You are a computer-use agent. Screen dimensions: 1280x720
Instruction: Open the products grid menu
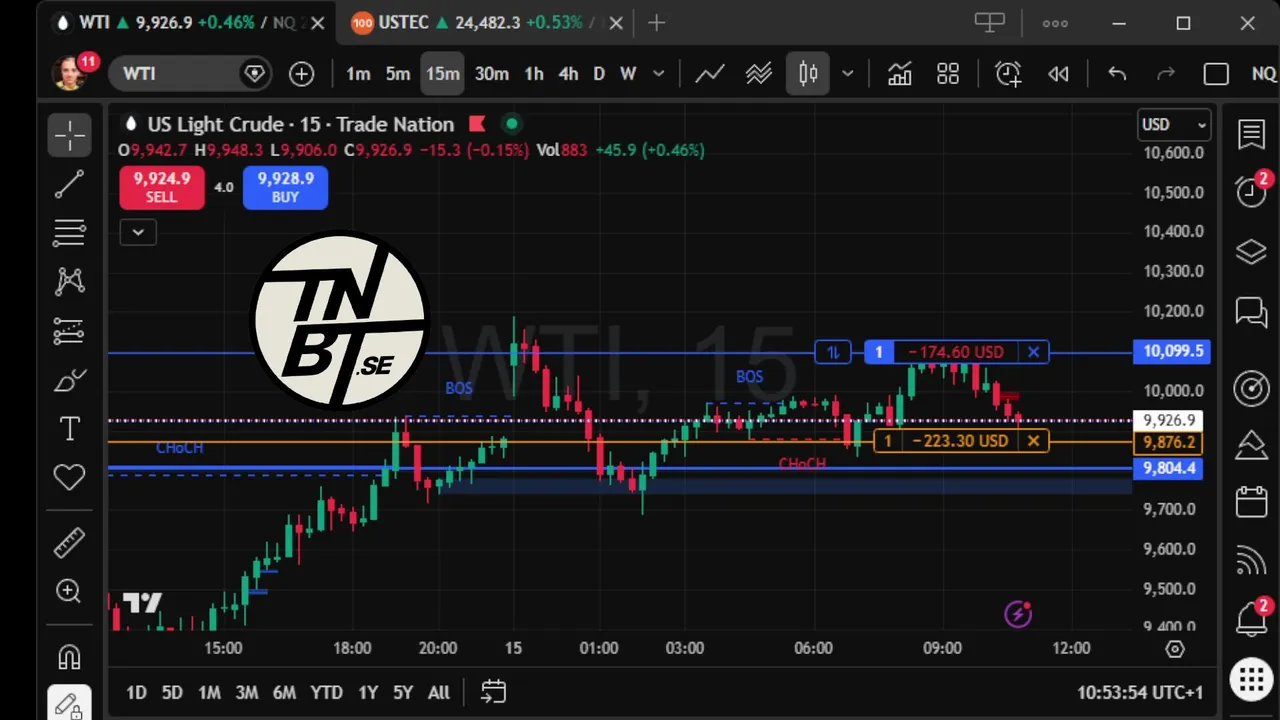tap(1251, 680)
